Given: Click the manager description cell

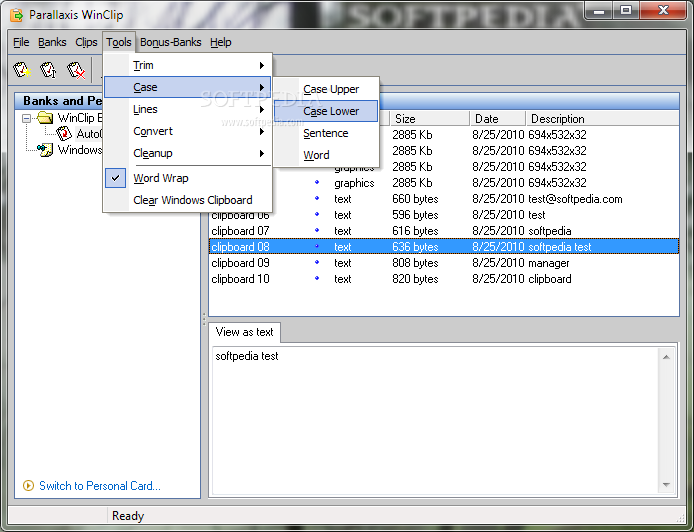Looking at the screenshot, I should (x=548, y=263).
